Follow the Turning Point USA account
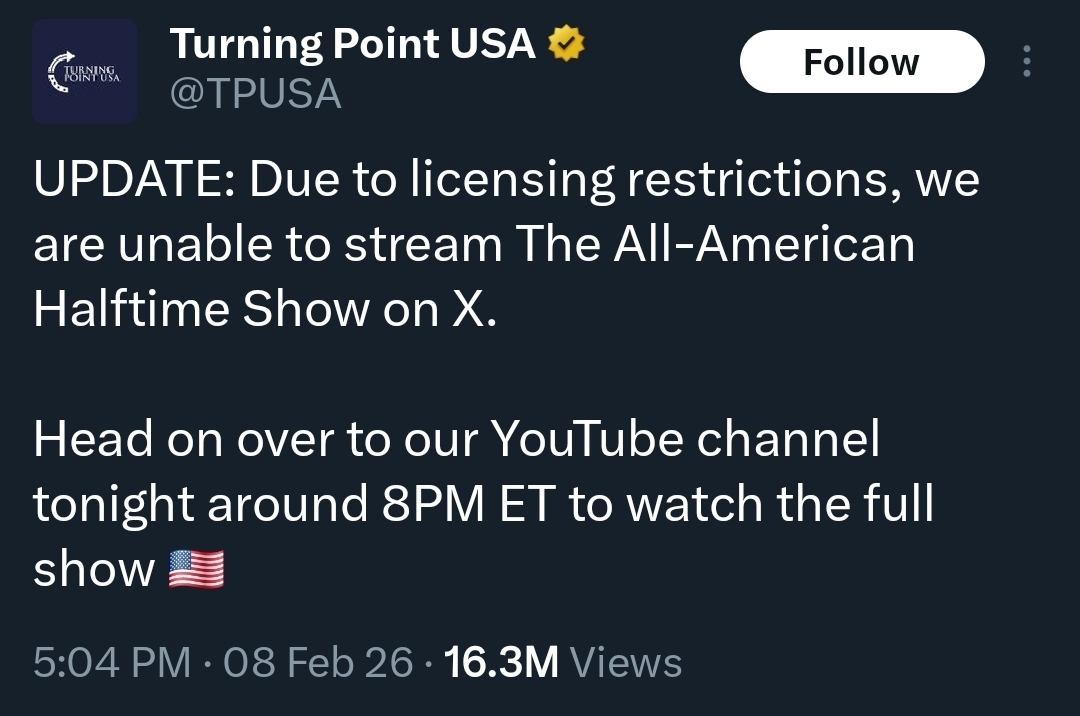Screen dimensions: 1080x716 pos(861,62)
